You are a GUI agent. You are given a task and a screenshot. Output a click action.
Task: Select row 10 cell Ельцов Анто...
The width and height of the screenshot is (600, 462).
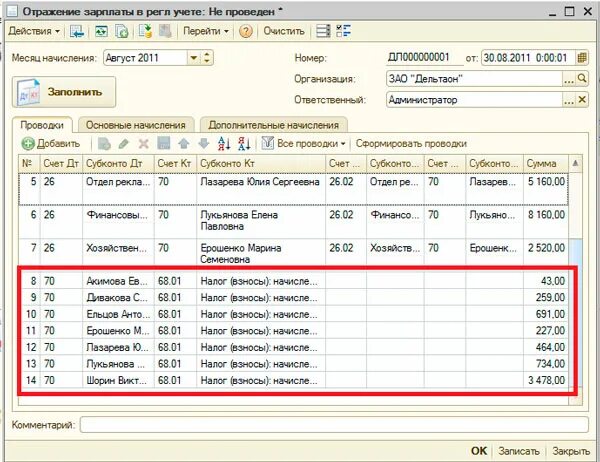coord(118,314)
